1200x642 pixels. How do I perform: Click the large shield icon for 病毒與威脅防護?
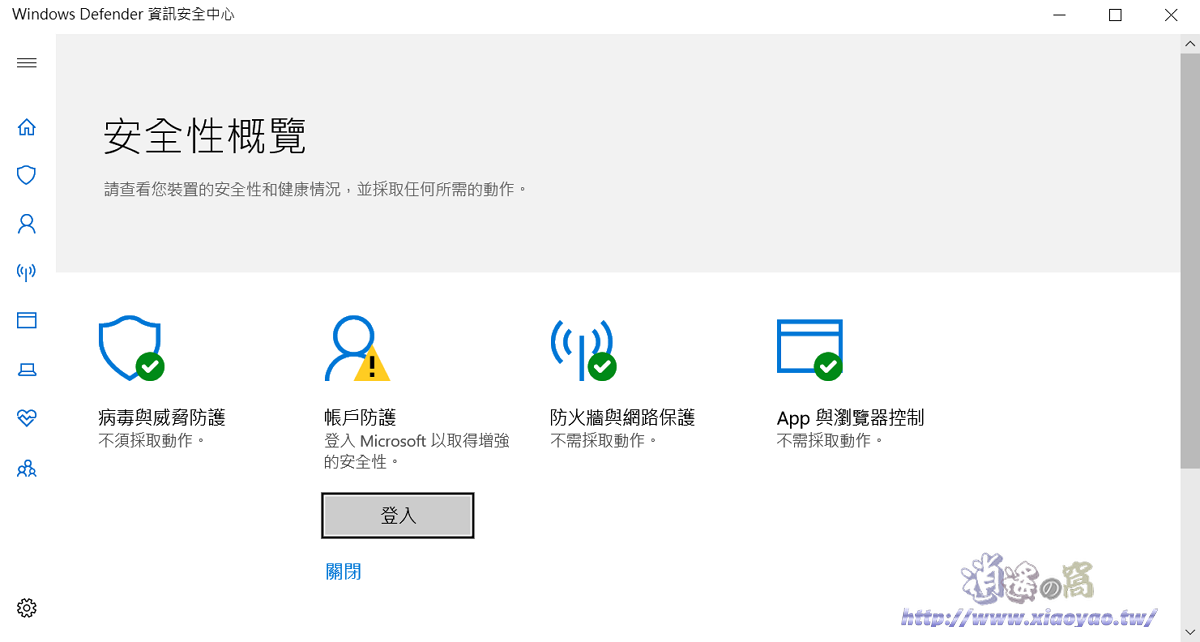pyautogui.click(x=131, y=349)
